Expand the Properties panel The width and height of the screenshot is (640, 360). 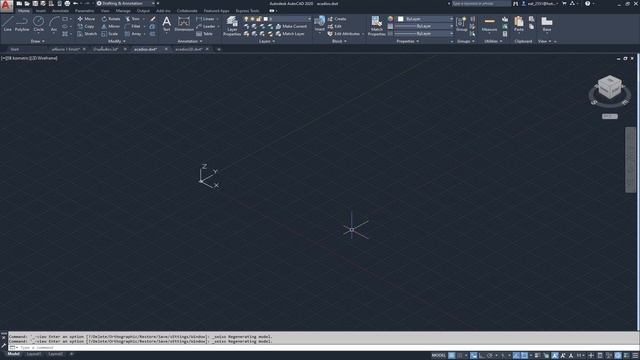point(408,41)
